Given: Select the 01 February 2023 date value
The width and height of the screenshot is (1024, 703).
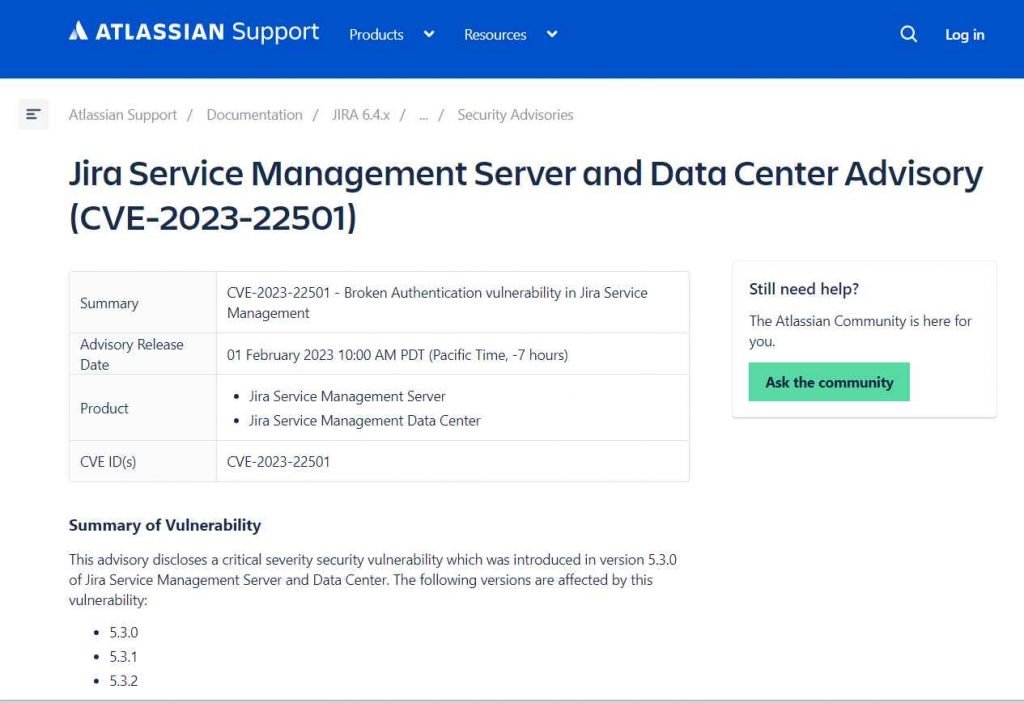Looking at the screenshot, I should [x=397, y=355].
